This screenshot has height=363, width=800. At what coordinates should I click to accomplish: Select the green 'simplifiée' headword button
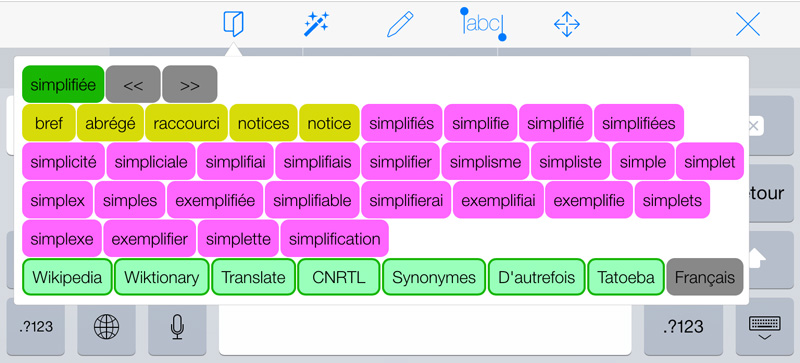(63, 84)
